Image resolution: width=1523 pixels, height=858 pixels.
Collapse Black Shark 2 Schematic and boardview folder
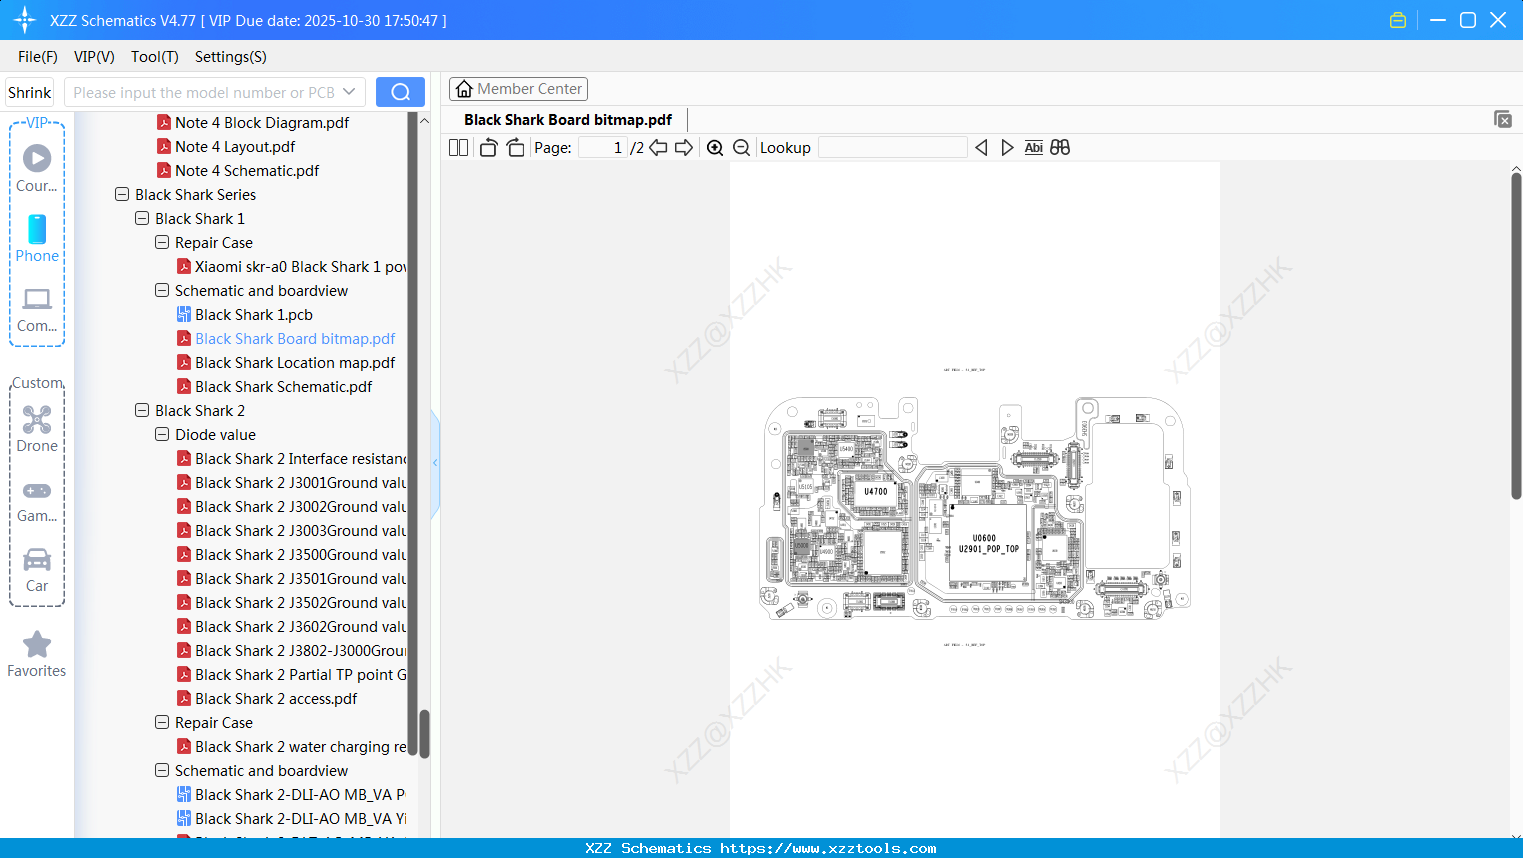(162, 770)
